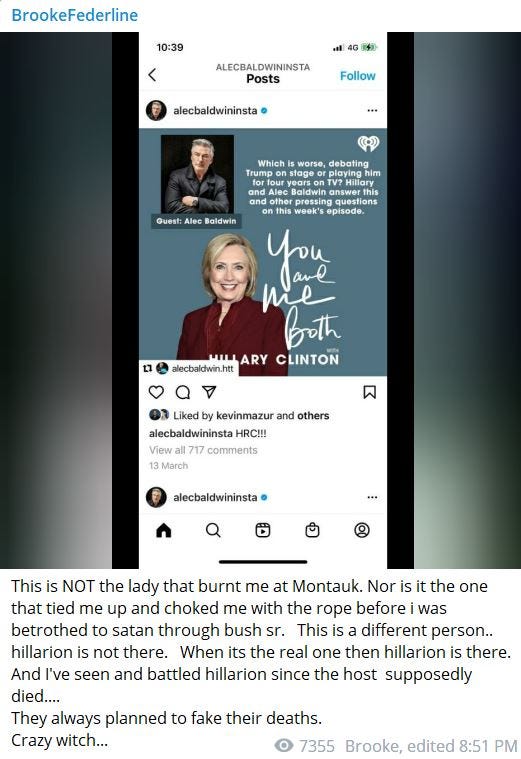The width and height of the screenshot is (521, 759).
Task: Open the Shop bag icon
Action: tap(312, 531)
